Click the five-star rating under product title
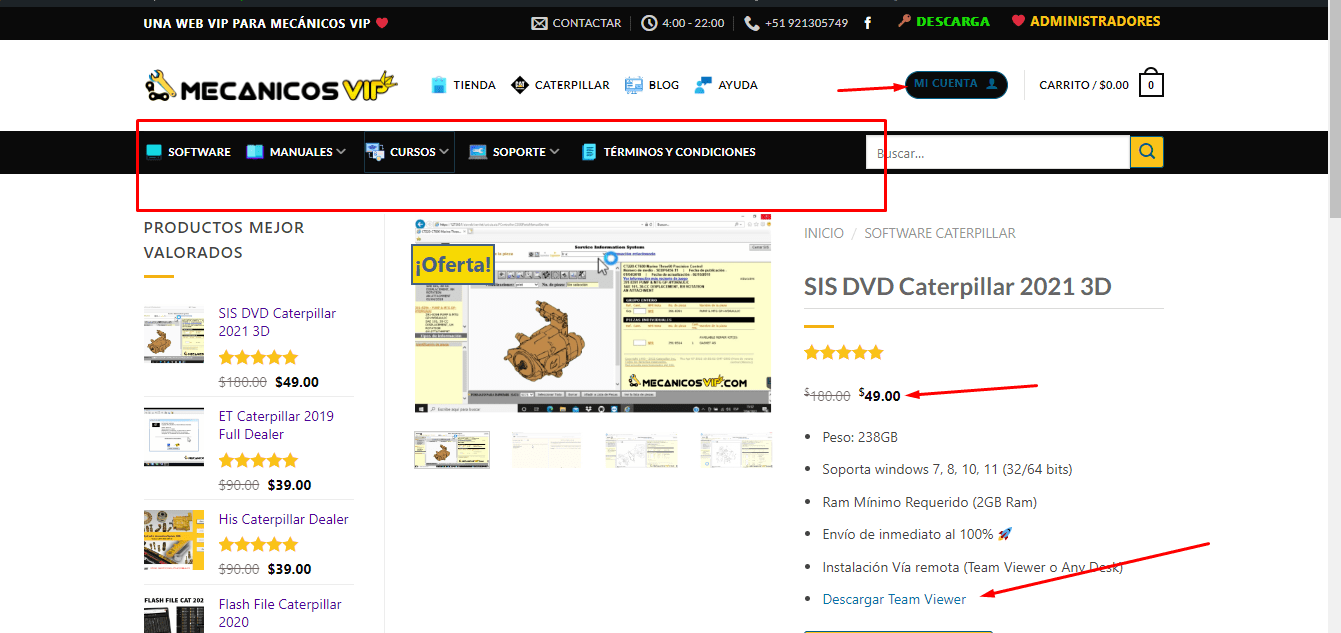 tap(844, 352)
